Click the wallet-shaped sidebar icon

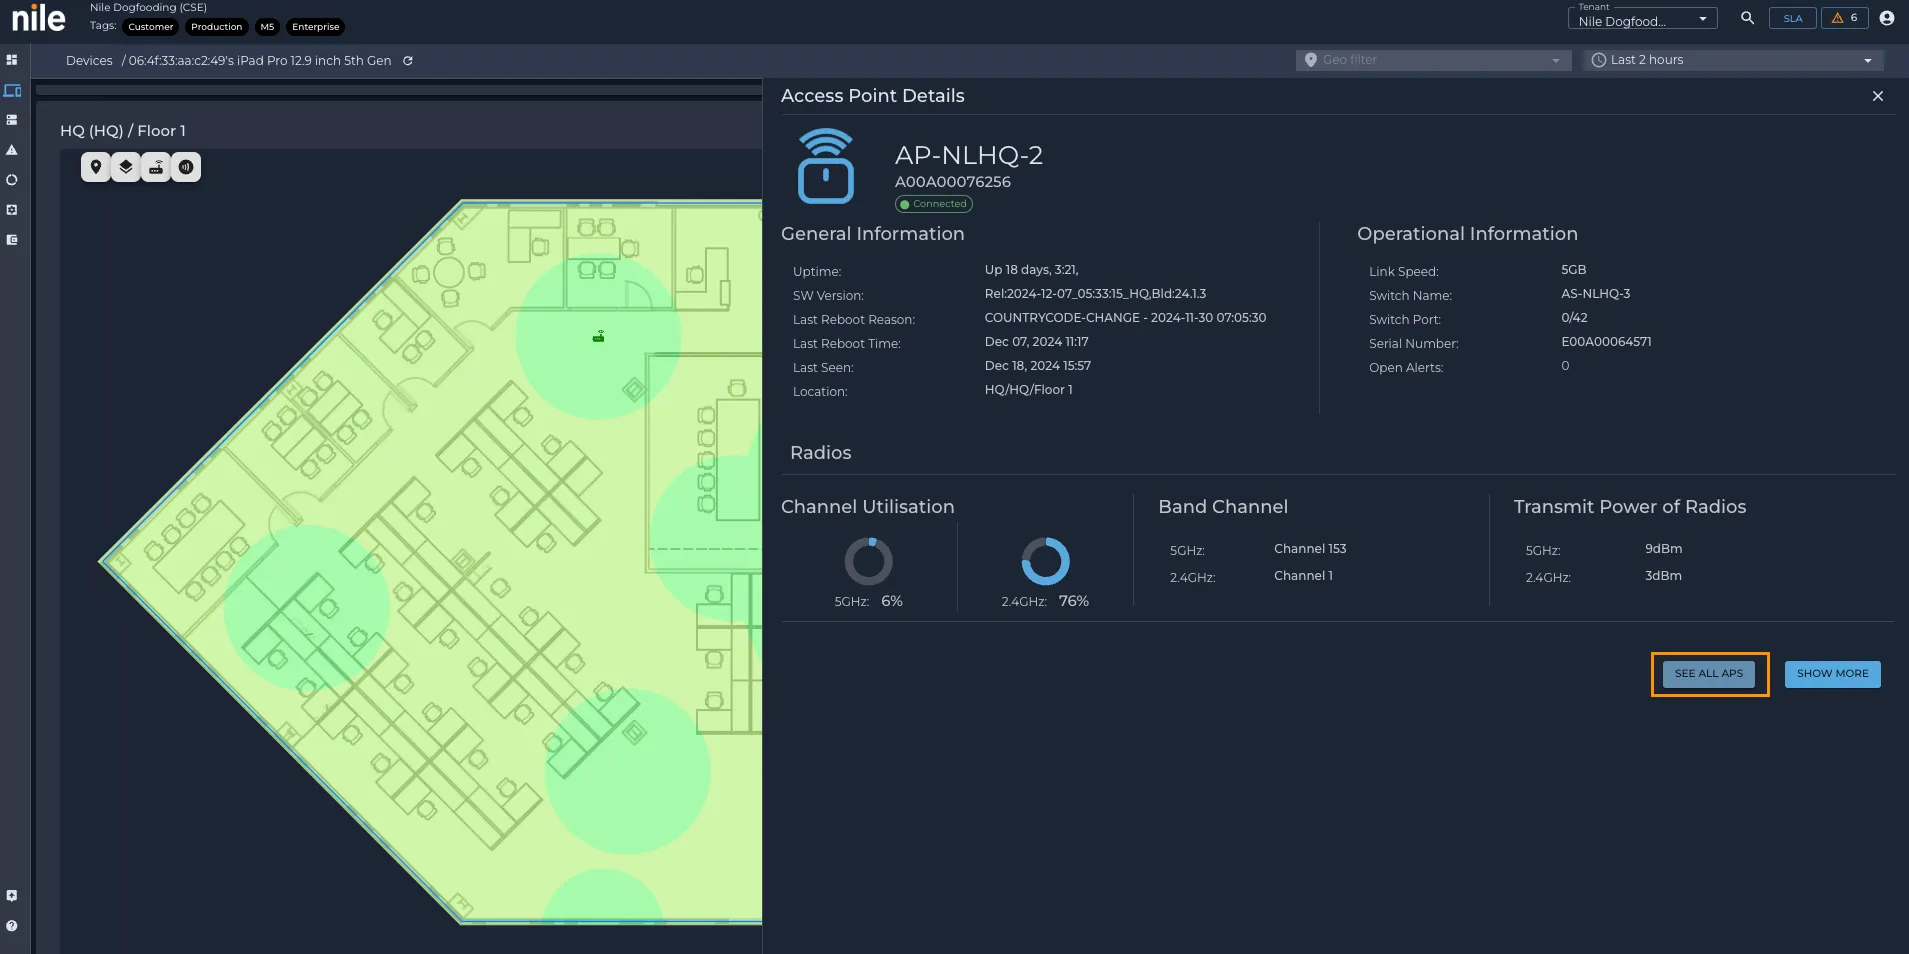click(12, 240)
